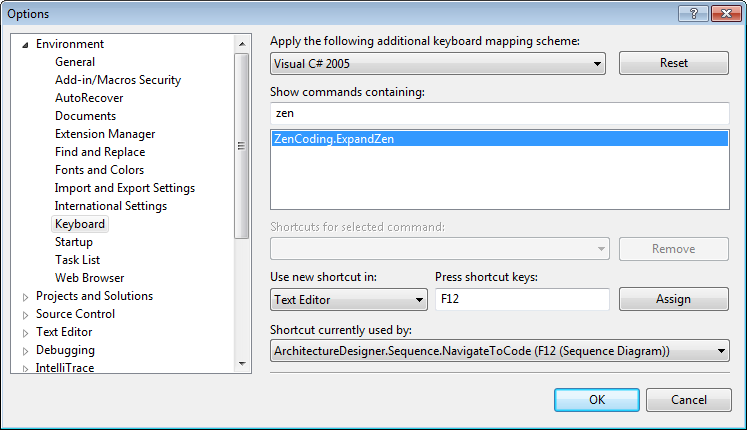This screenshot has height=430, width=747.
Task: Click the tree scrollbar down arrow
Action: [x=241, y=364]
